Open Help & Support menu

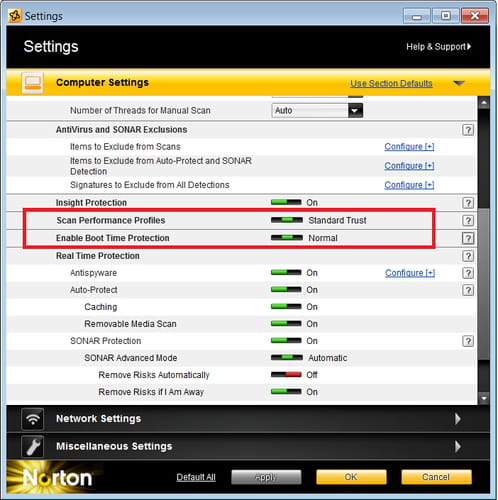pos(438,47)
